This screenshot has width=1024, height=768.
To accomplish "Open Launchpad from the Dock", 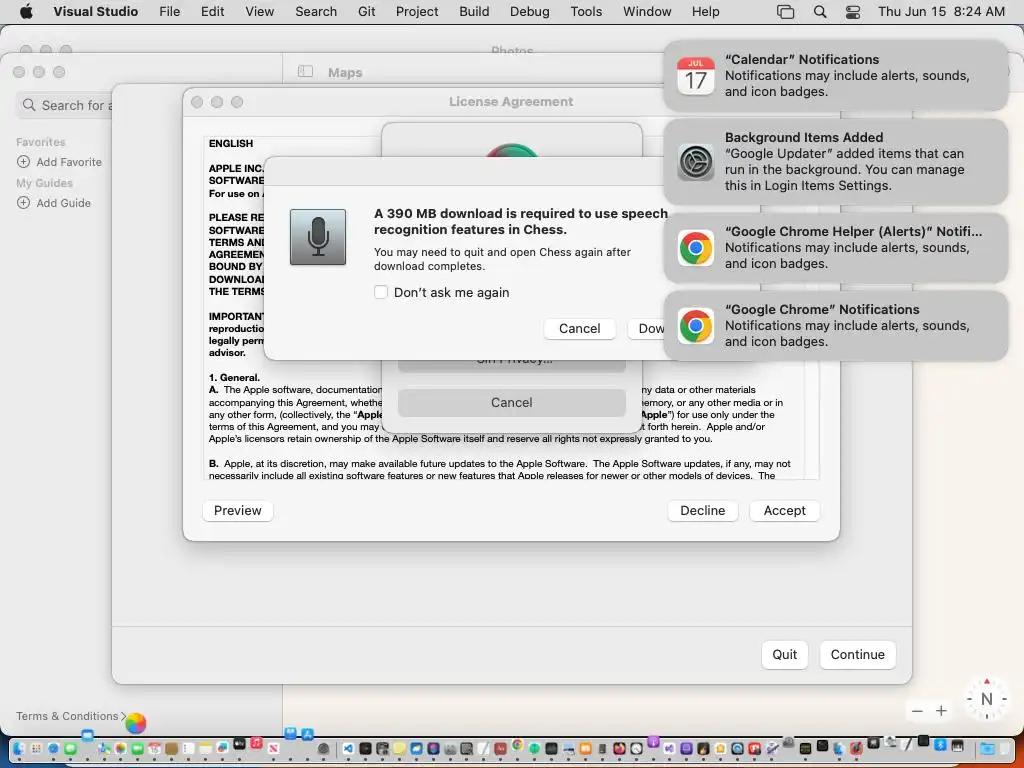I will point(36,749).
